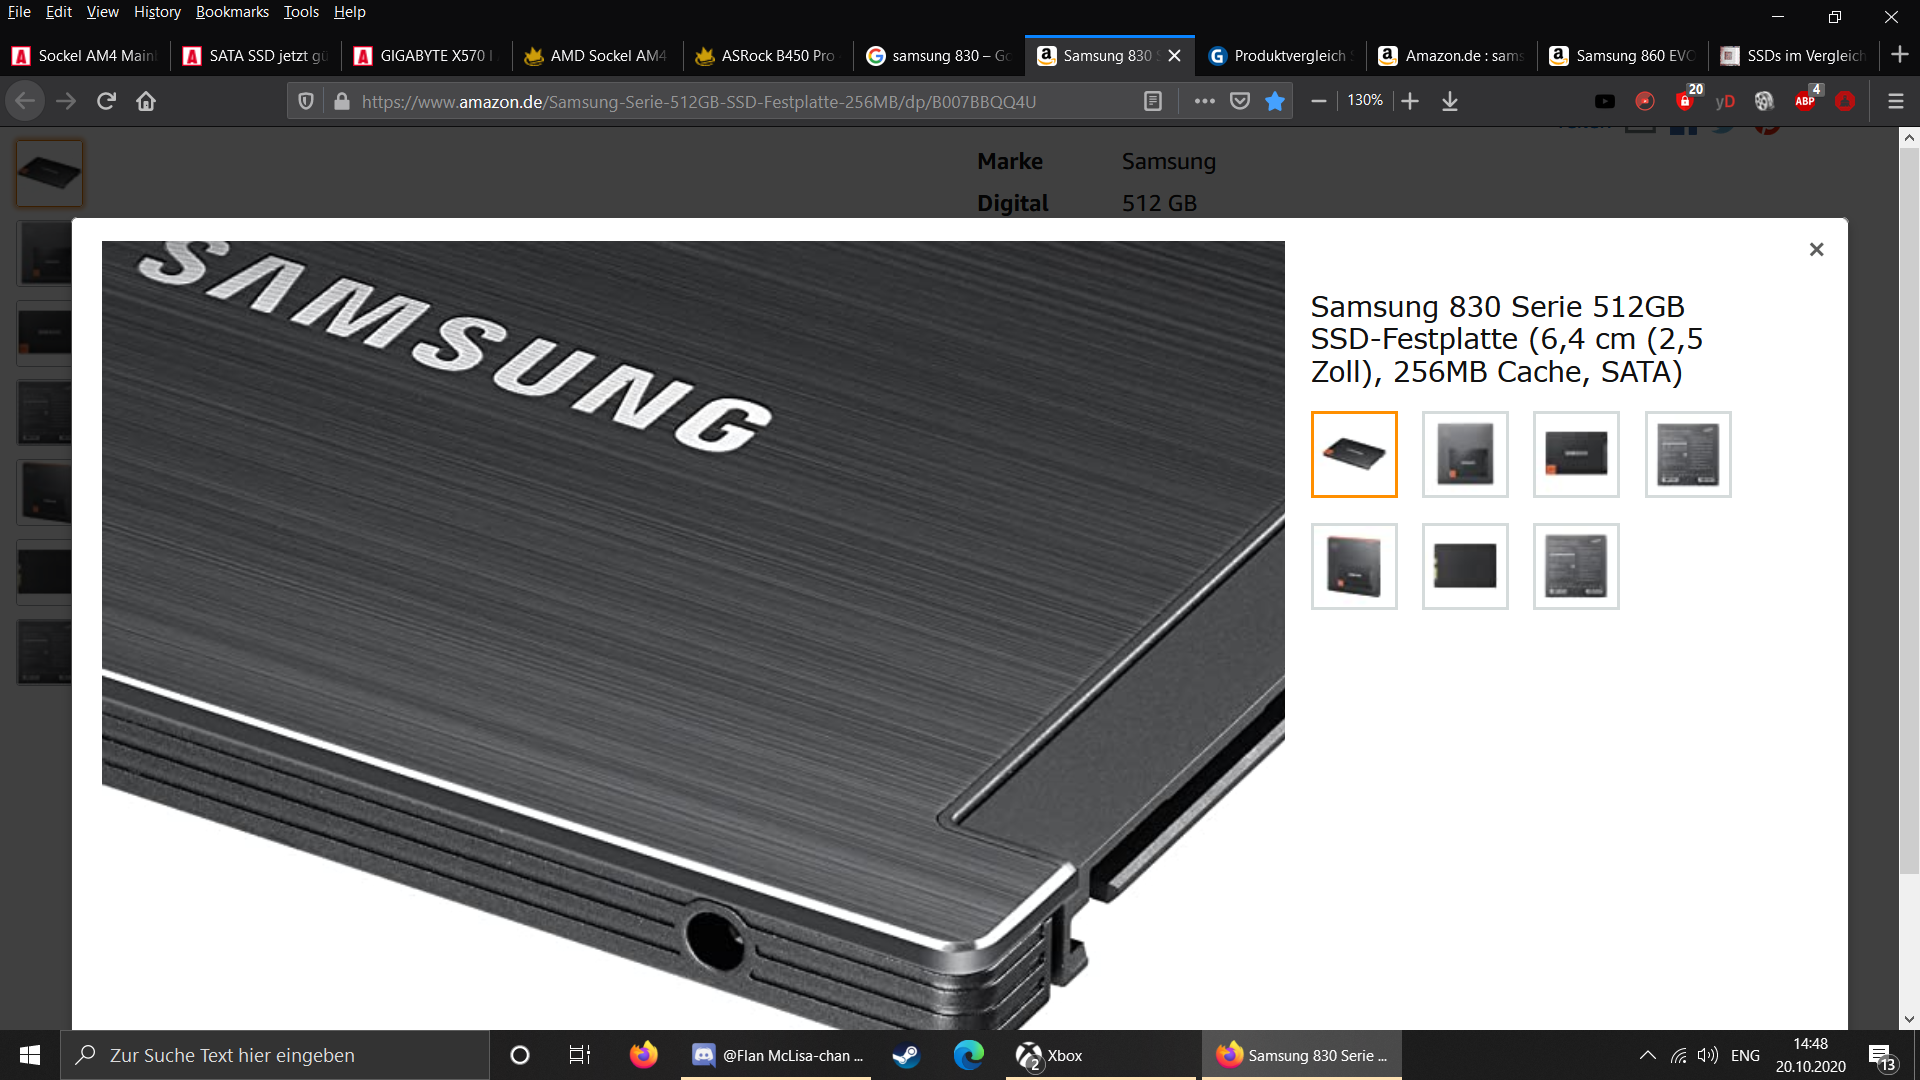Open Steam from the taskbar

tap(906, 1055)
